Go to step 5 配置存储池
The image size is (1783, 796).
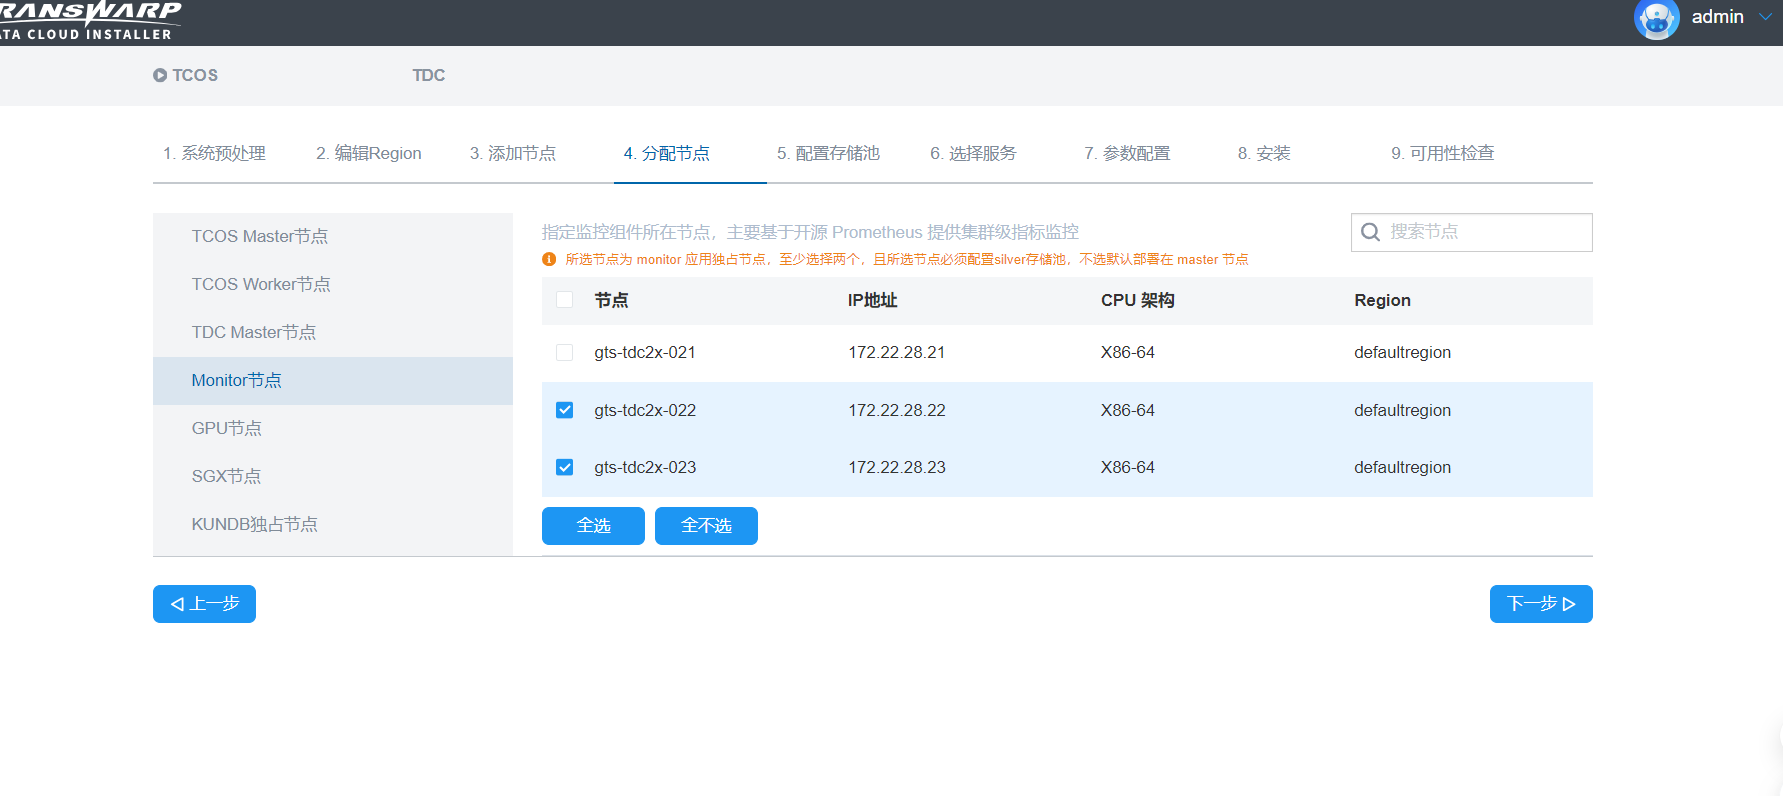[829, 153]
